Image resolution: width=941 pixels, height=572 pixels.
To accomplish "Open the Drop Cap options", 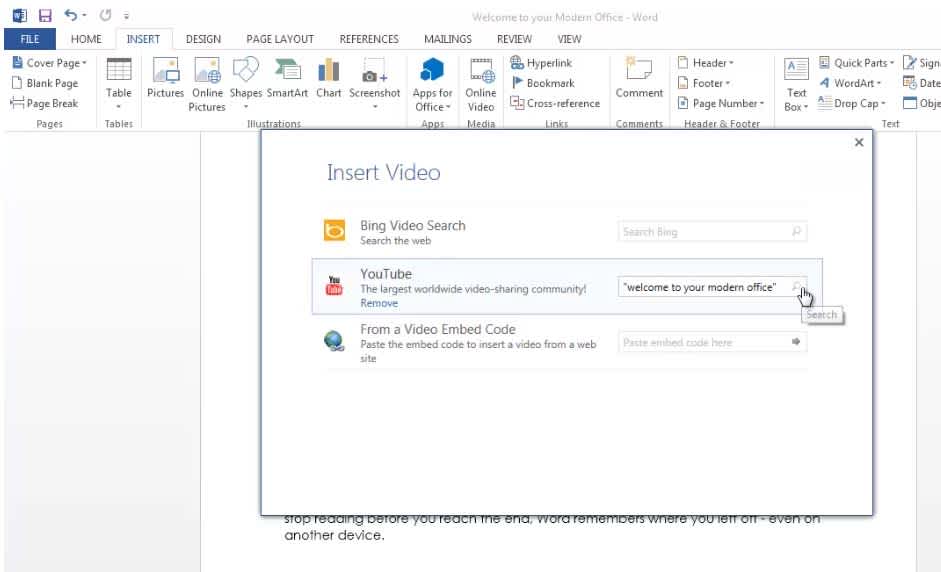I will 852,103.
